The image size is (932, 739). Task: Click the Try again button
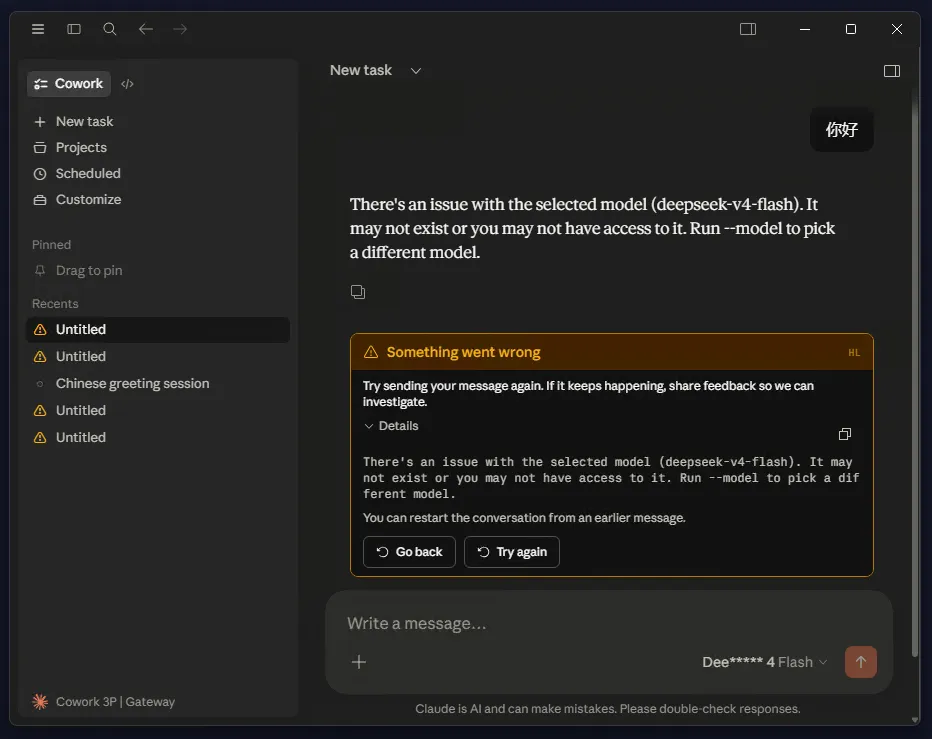512,552
